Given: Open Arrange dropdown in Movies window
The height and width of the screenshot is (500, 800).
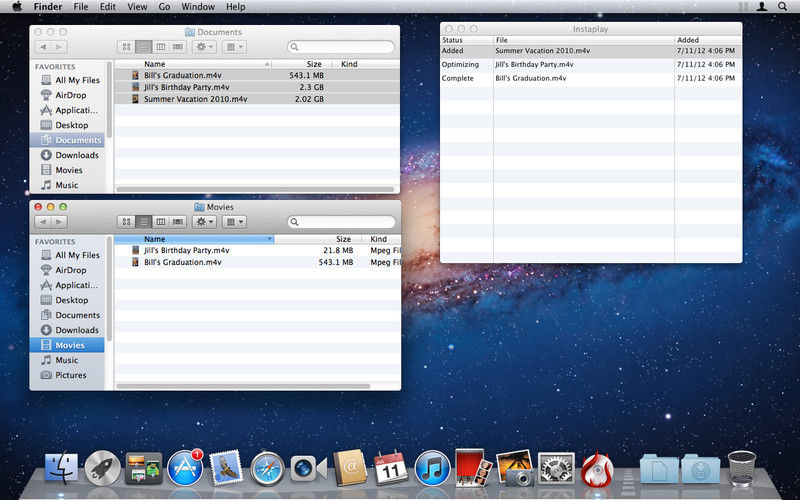Looking at the screenshot, I should 235,222.
